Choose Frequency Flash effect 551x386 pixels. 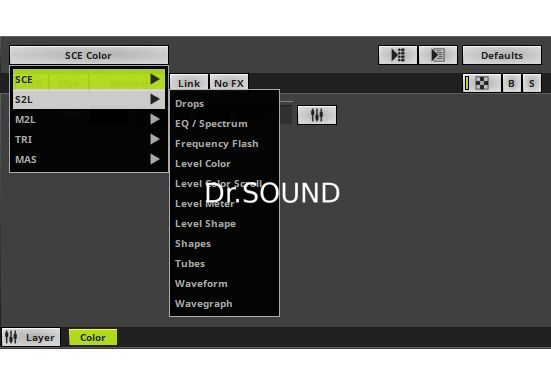pos(224,144)
